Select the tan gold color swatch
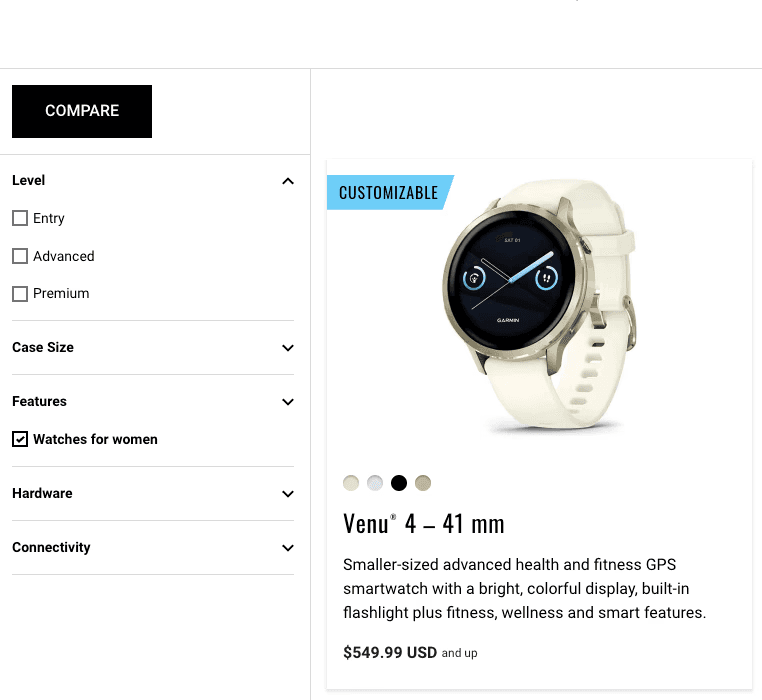 [x=423, y=483]
